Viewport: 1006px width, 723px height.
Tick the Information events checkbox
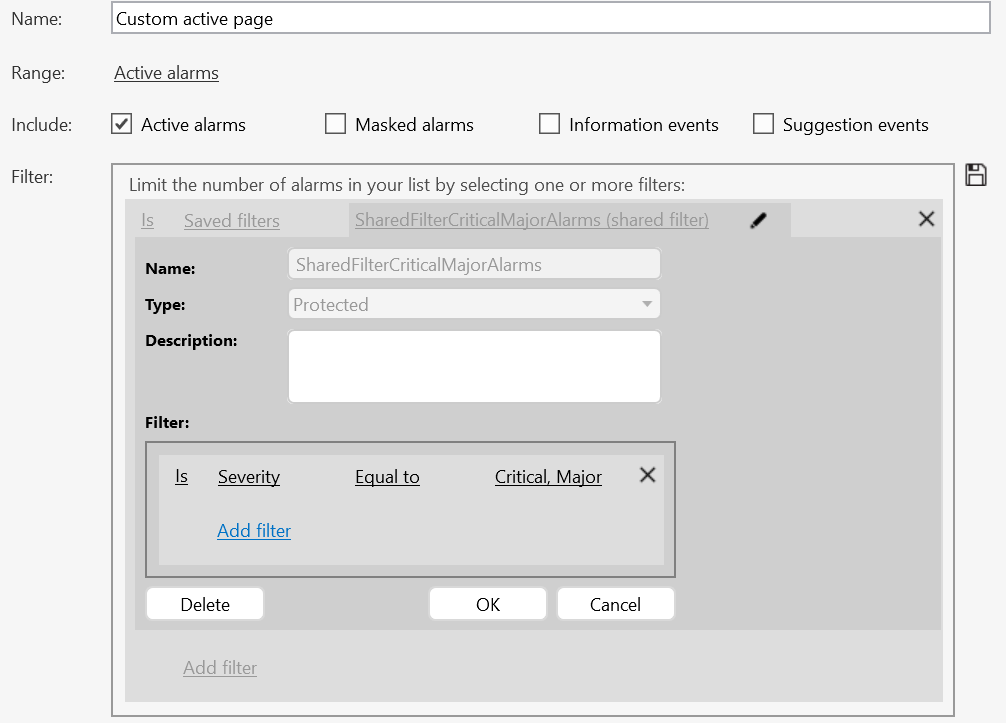(x=549, y=124)
